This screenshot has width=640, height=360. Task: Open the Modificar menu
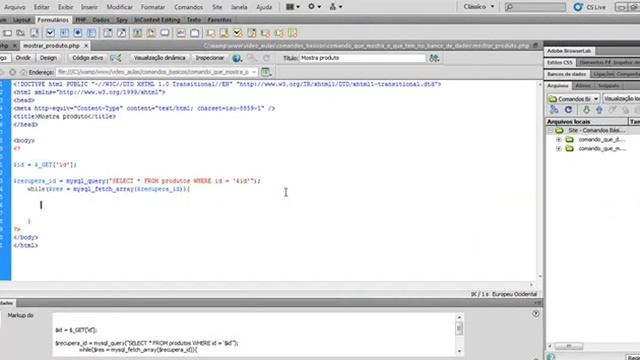click(120, 7)
